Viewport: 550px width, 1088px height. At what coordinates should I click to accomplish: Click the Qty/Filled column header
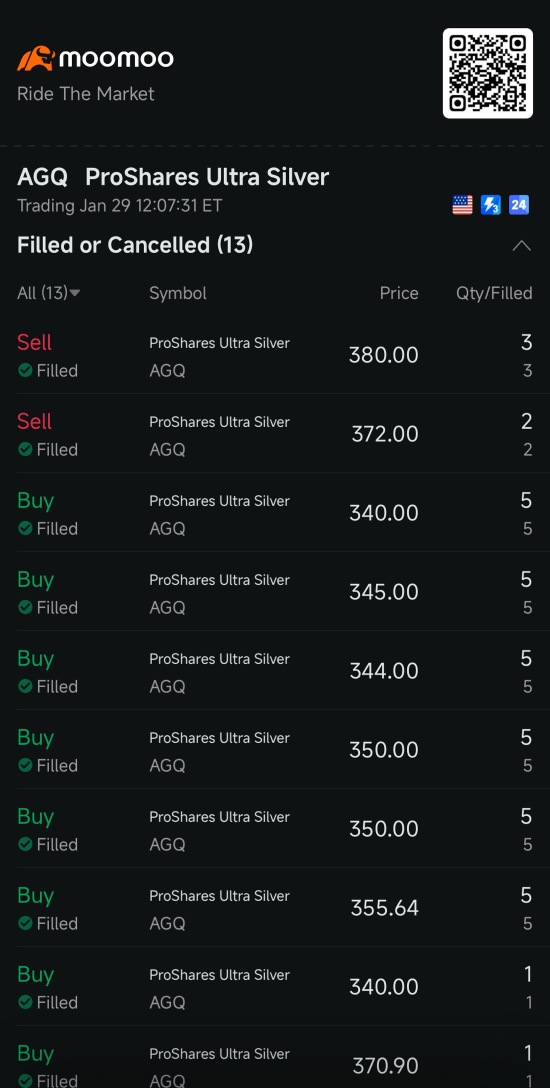[494, 293]
